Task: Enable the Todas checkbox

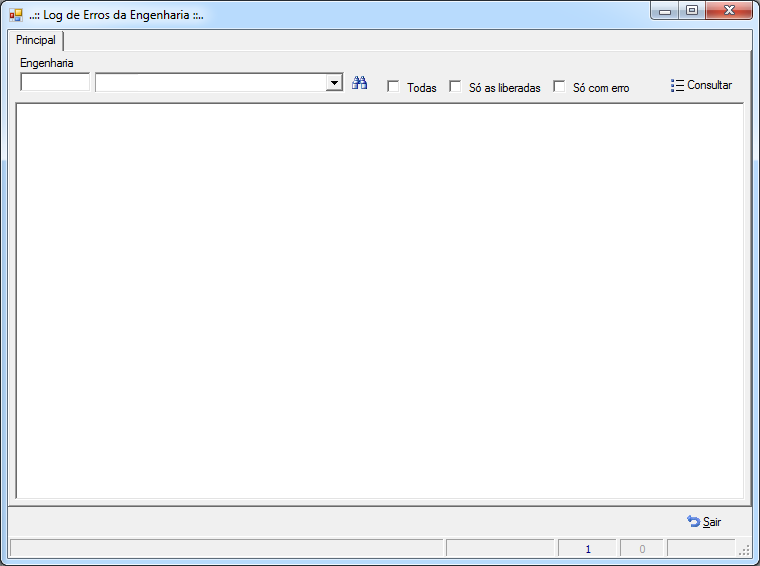Action: (x=393, y=87)
